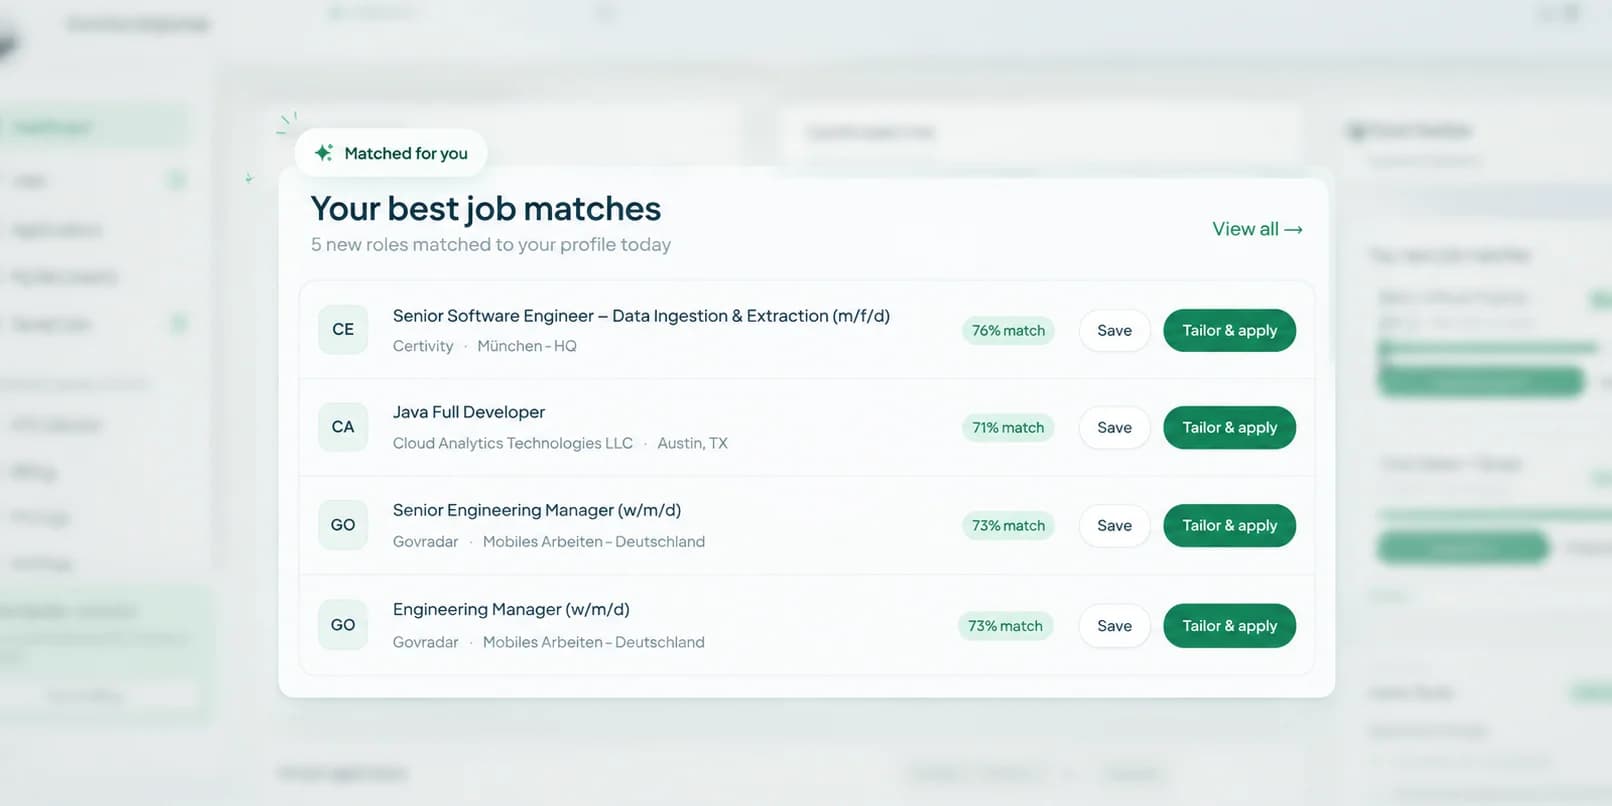
Task: Open the View all job matches link
Action: pos(1257,229)
